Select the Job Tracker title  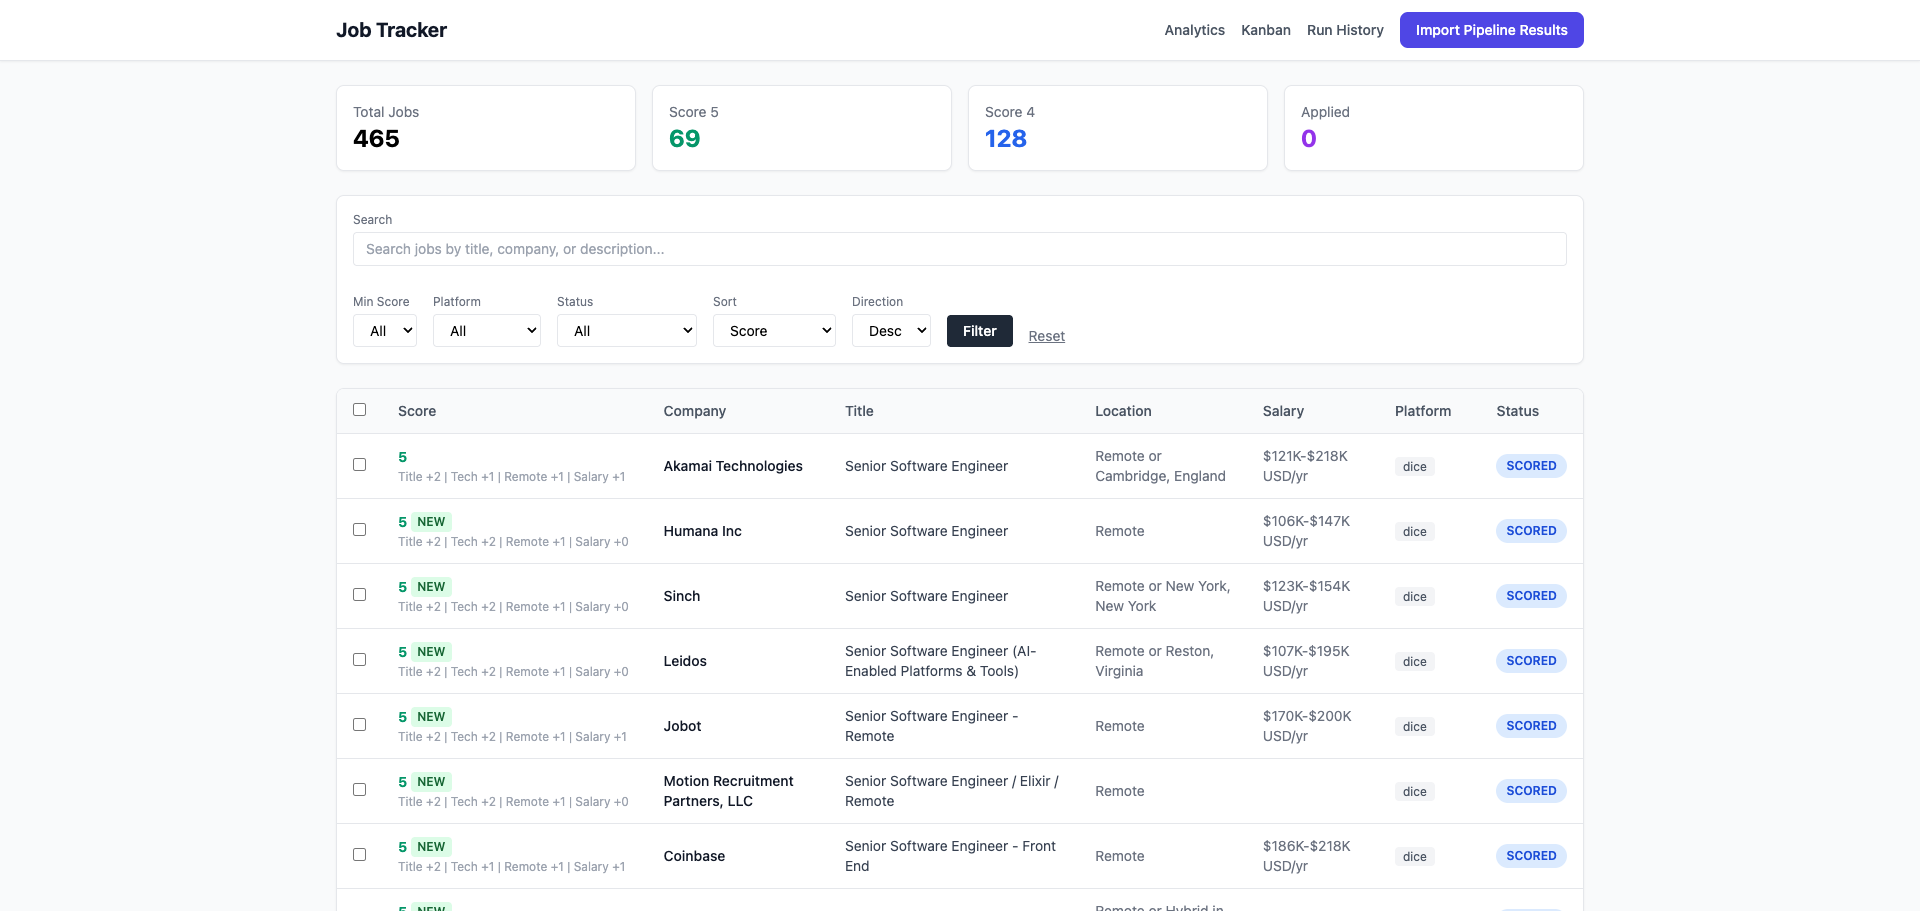(x=391, y=30)
